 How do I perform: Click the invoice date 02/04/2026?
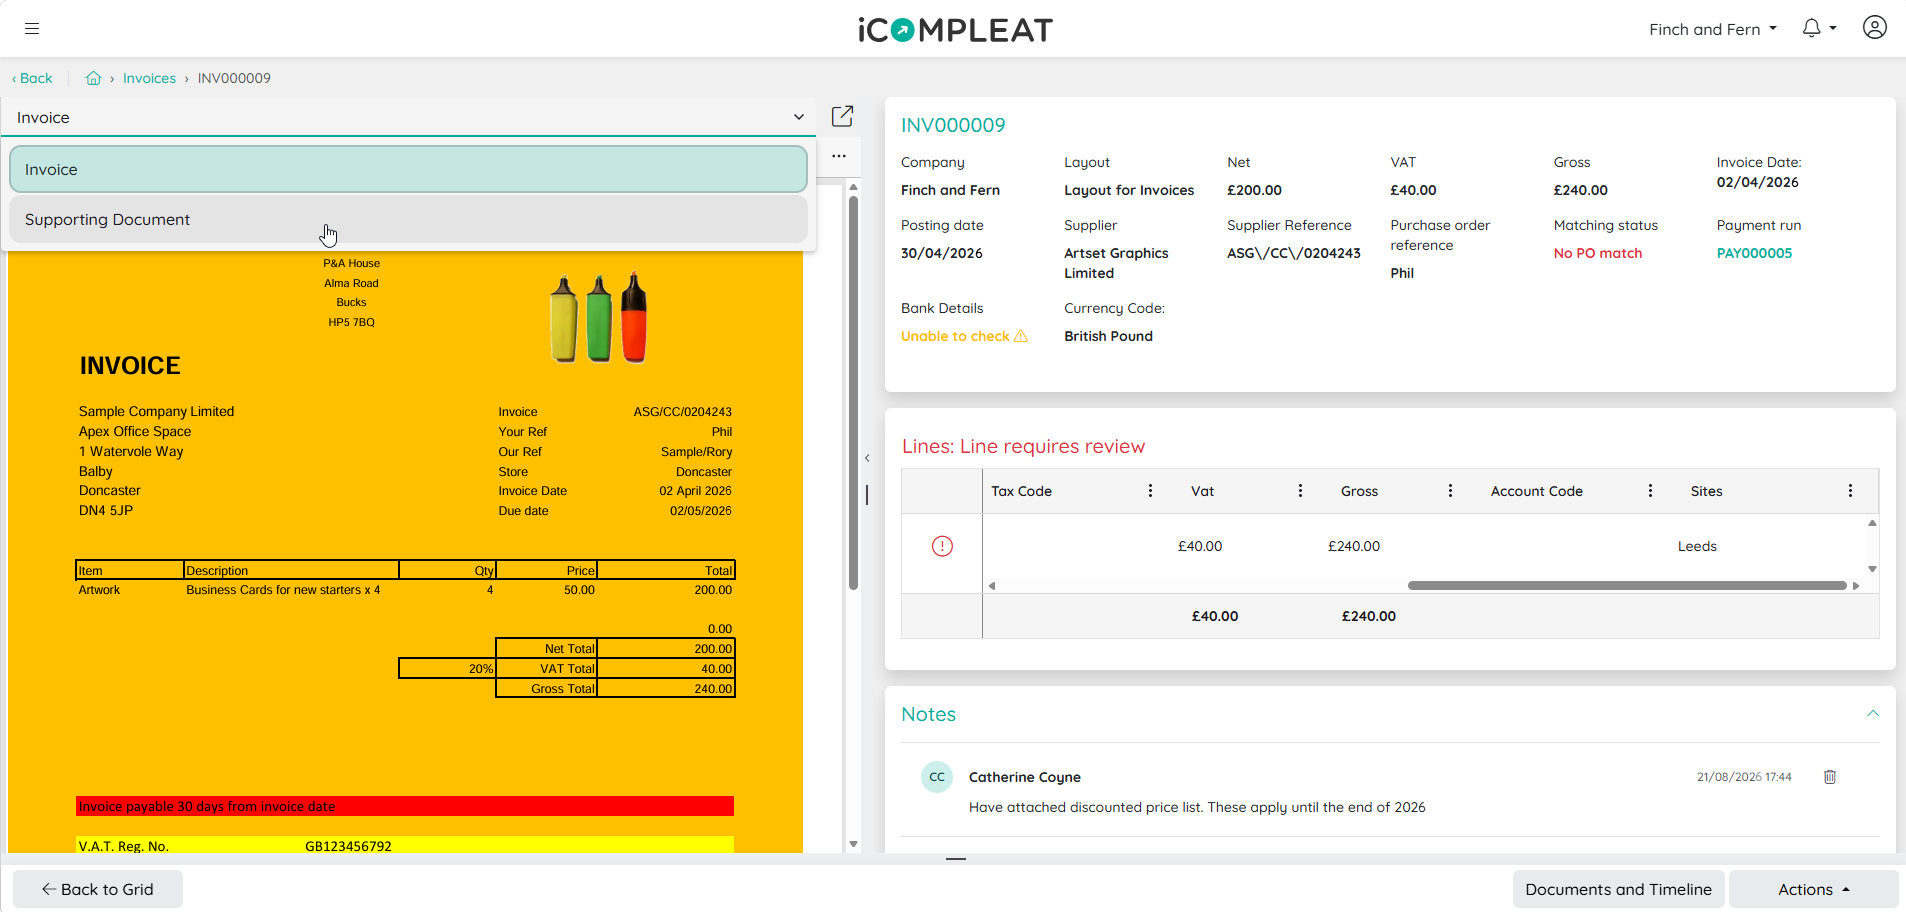coord(1757,182)
